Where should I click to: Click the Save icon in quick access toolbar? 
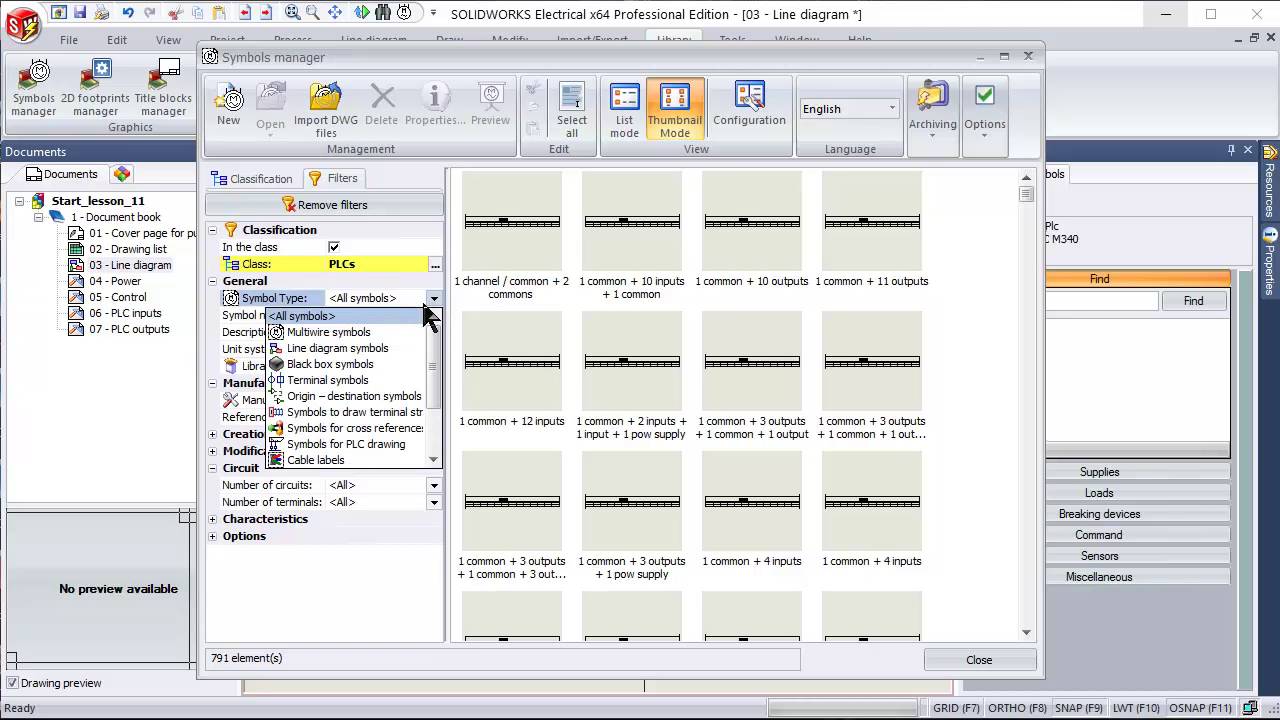tap(80, 13)
